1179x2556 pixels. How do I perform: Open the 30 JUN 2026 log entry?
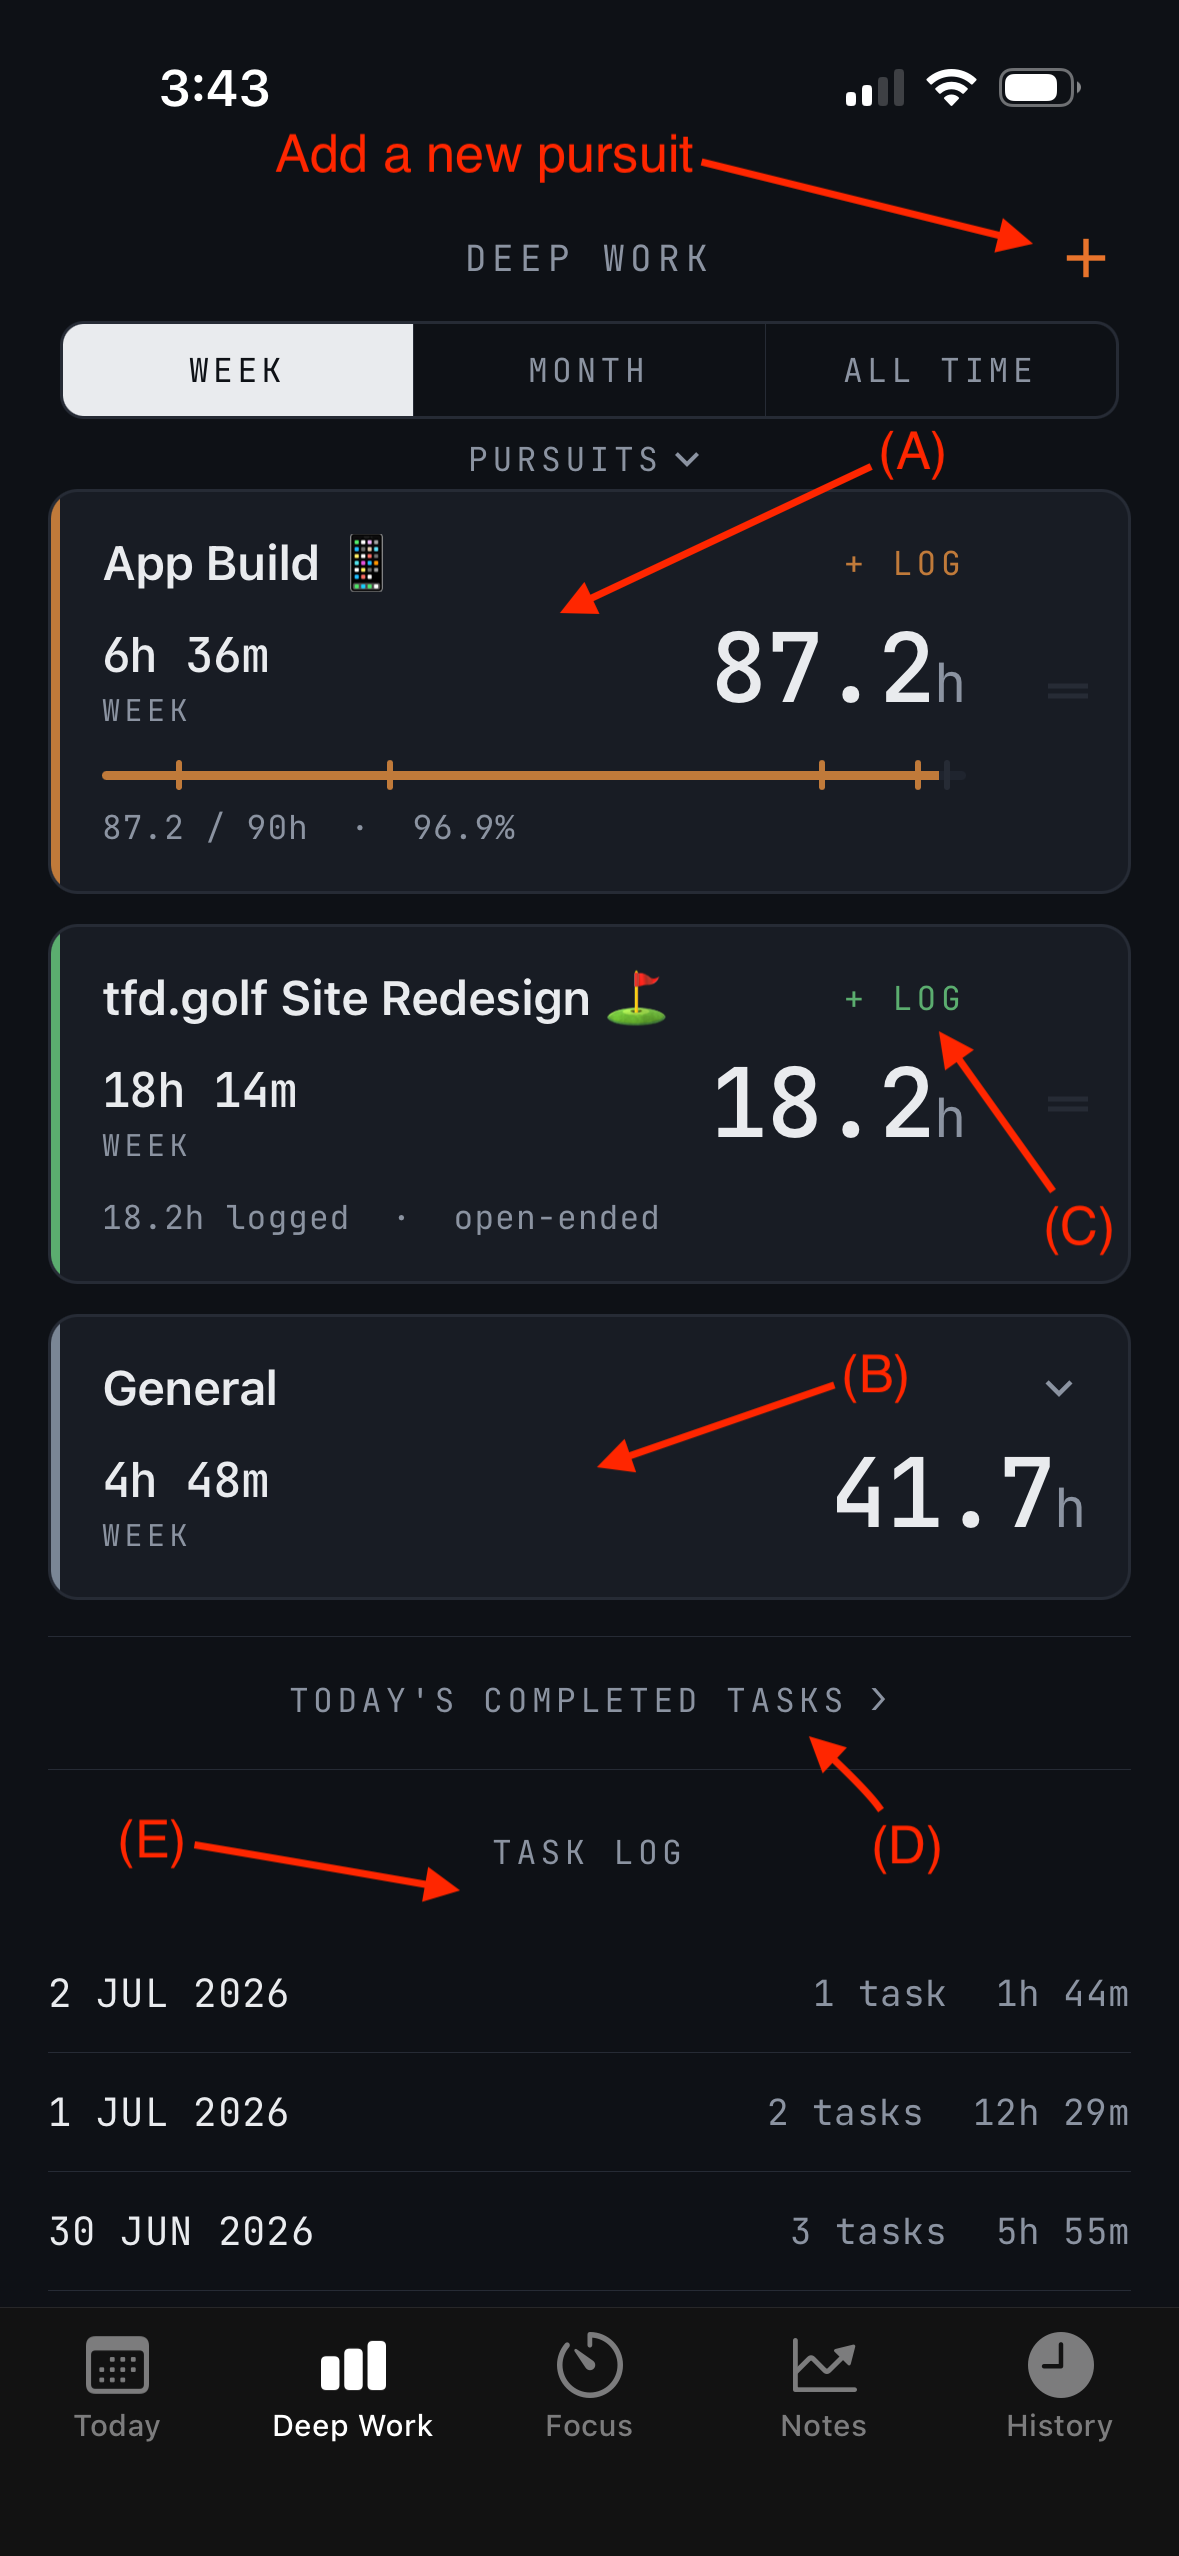pyautogui.click(x=589, y=2232)
